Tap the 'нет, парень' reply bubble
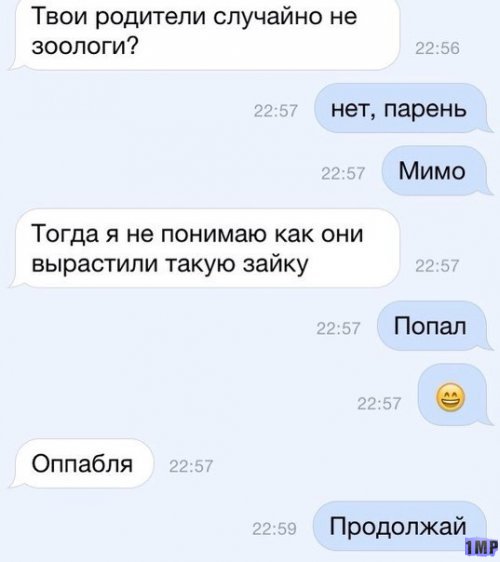 pos(403,108)
